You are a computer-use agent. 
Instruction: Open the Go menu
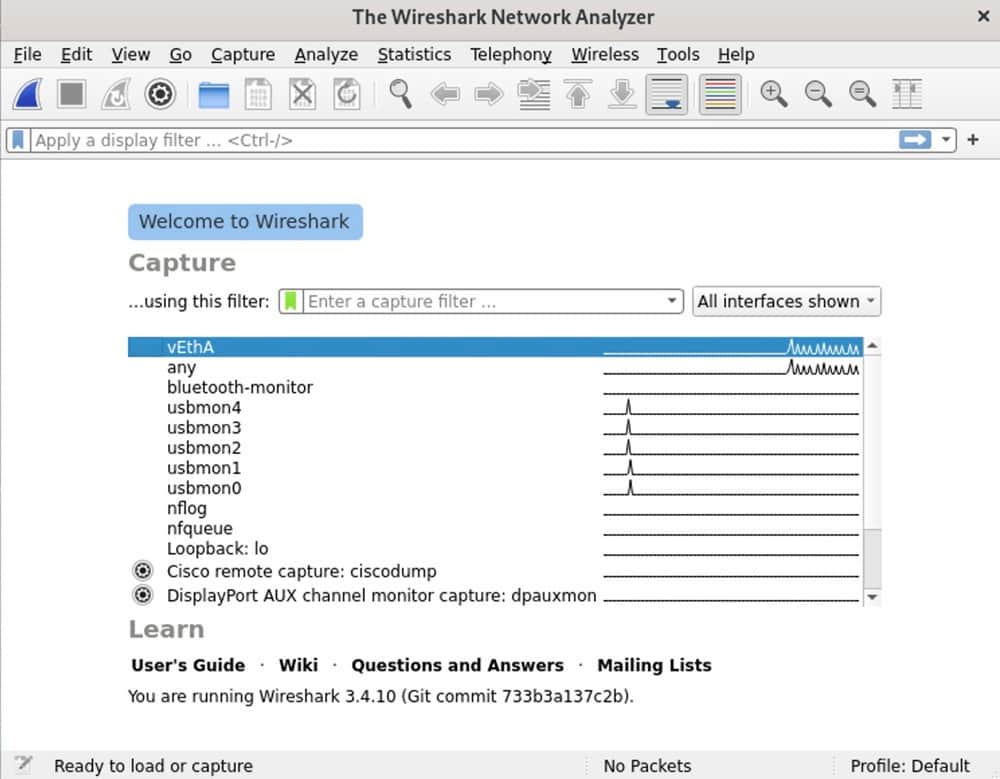click(180, 55)
